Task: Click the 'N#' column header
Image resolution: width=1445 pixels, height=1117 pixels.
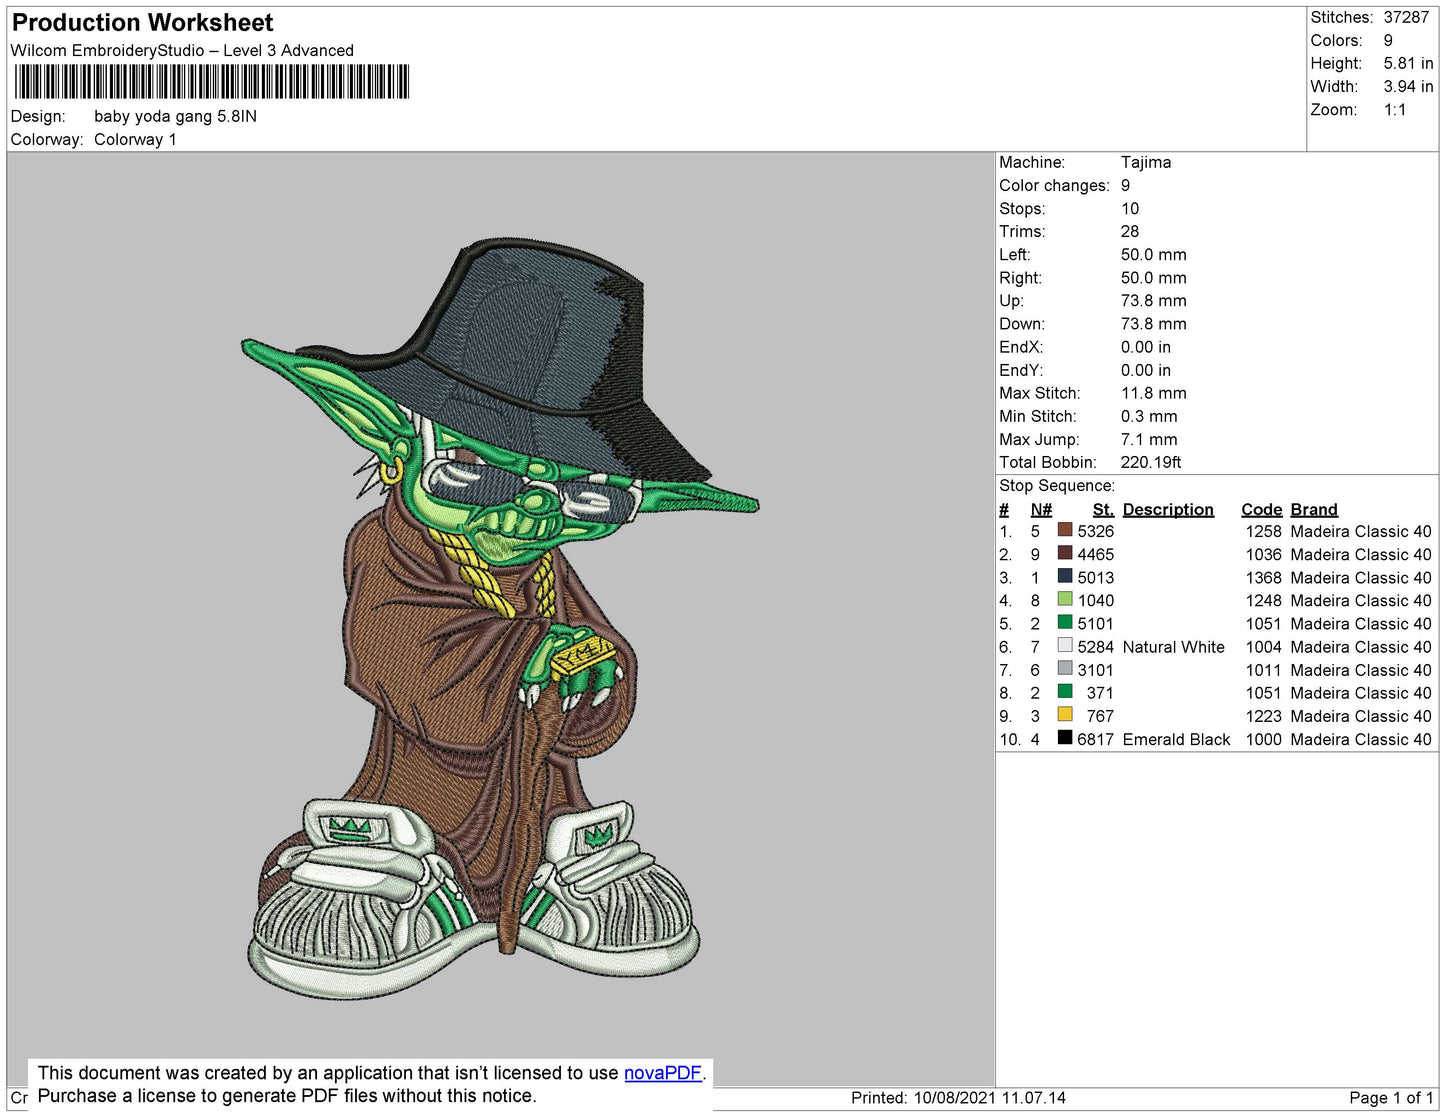Action: point(1041,509)
